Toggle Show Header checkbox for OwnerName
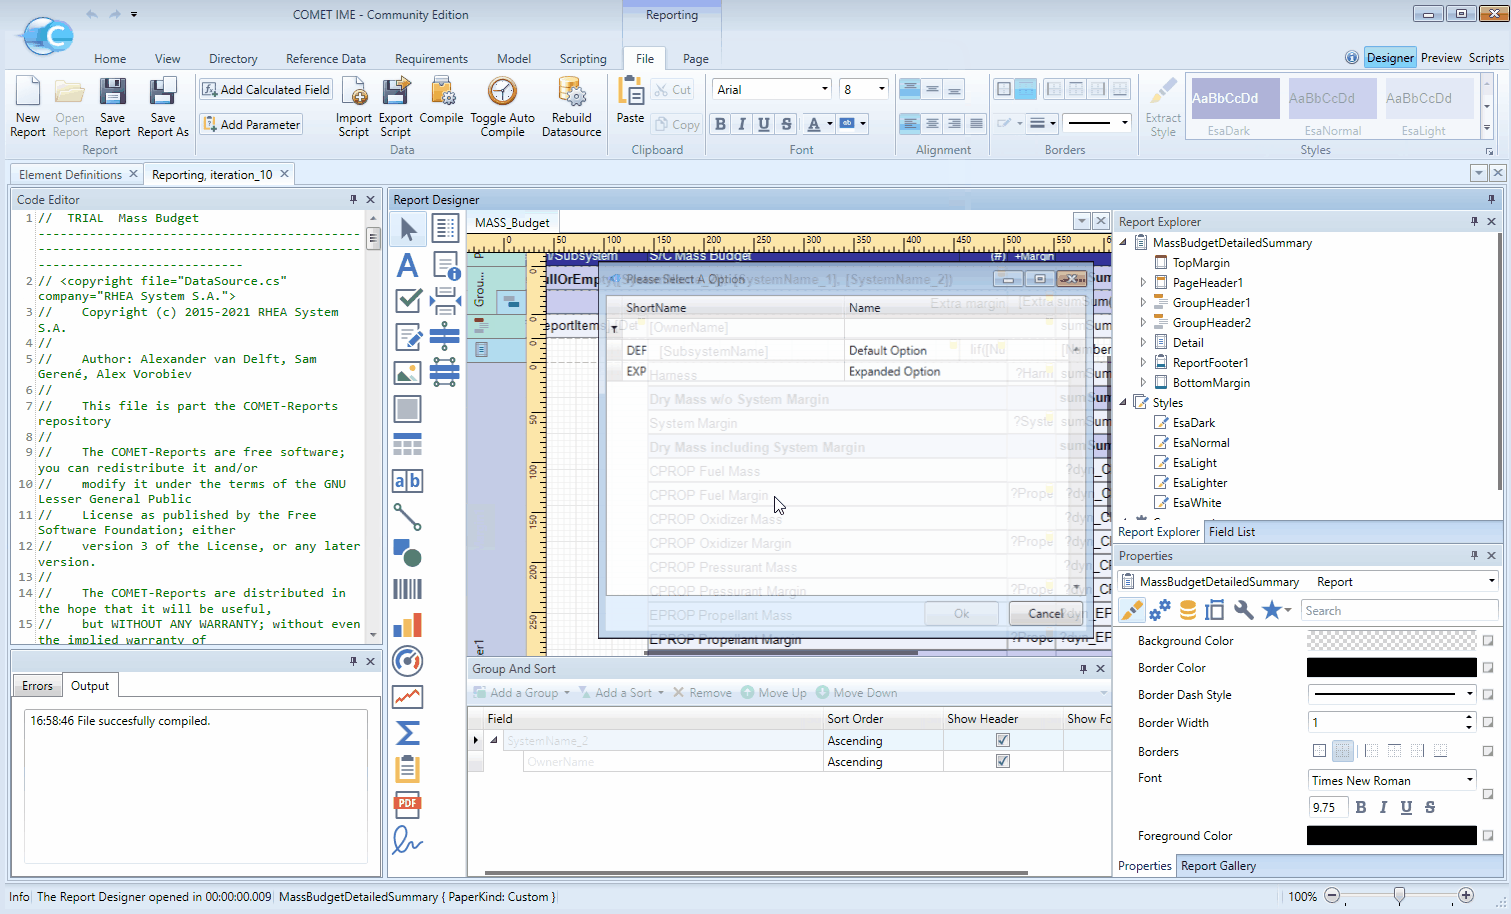This screenshot has height=914, width=1511. [x=1003, y=762]
